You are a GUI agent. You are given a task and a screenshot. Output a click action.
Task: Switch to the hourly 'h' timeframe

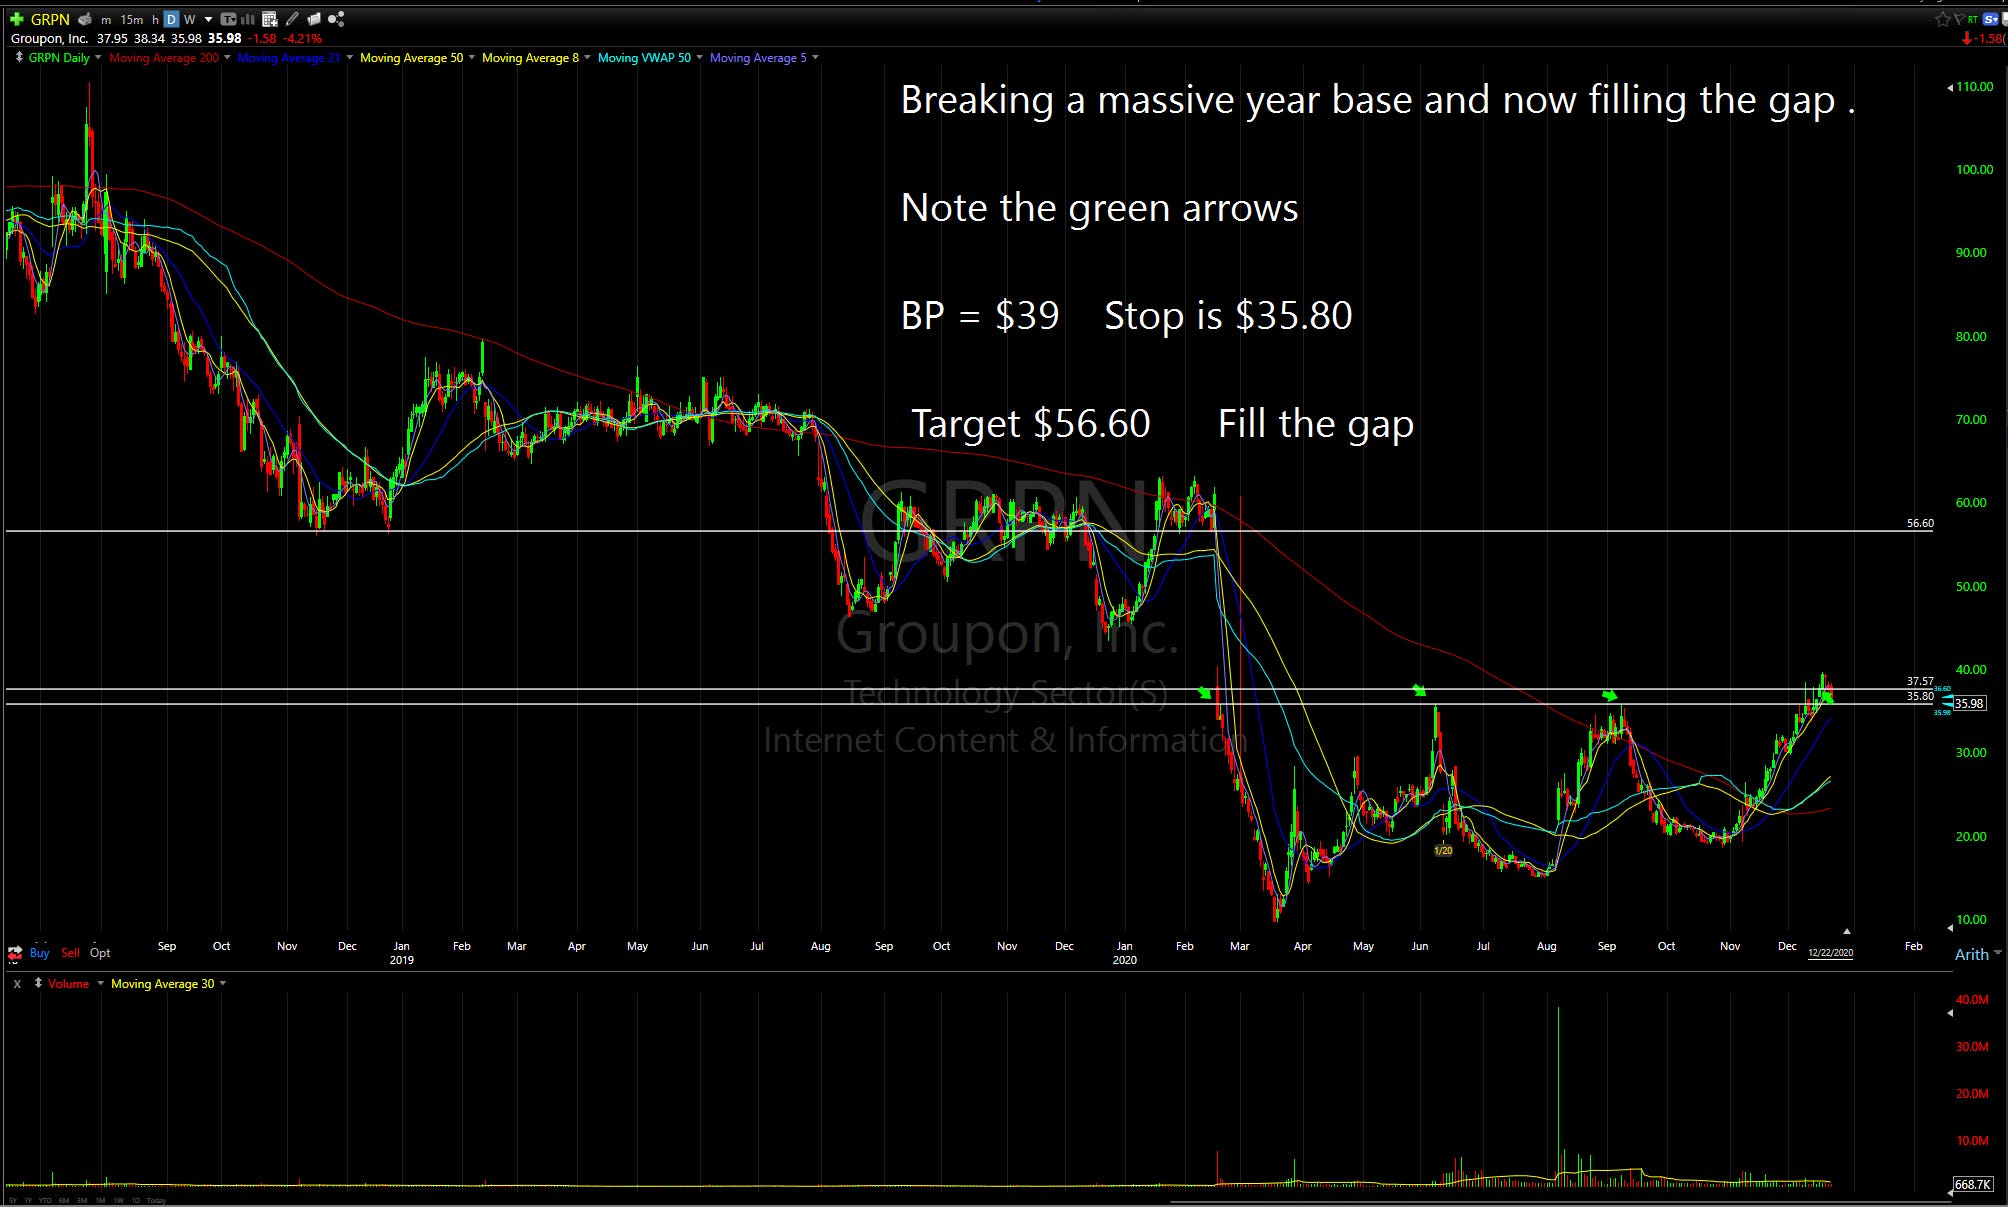click(155, 20)
